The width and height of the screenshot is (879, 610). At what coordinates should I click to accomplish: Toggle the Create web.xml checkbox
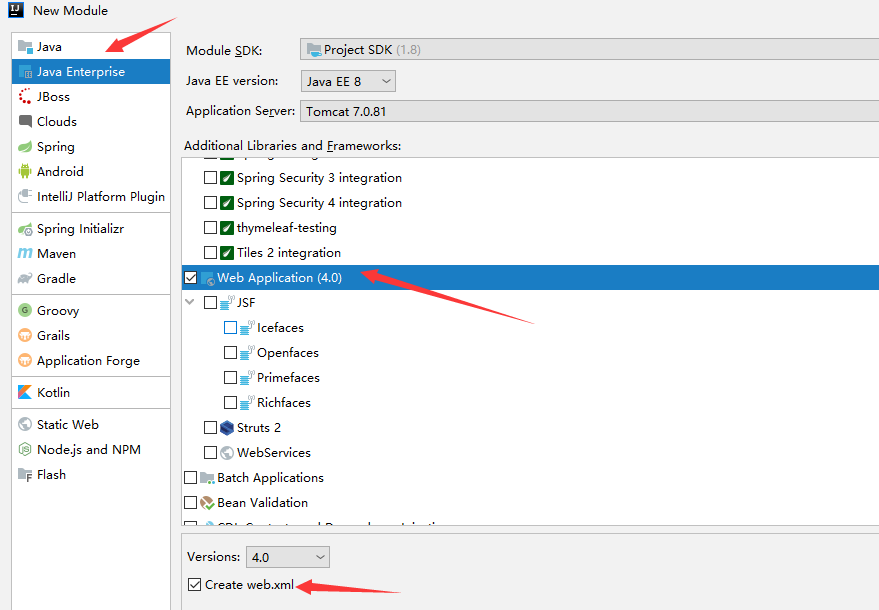point(195,585)
